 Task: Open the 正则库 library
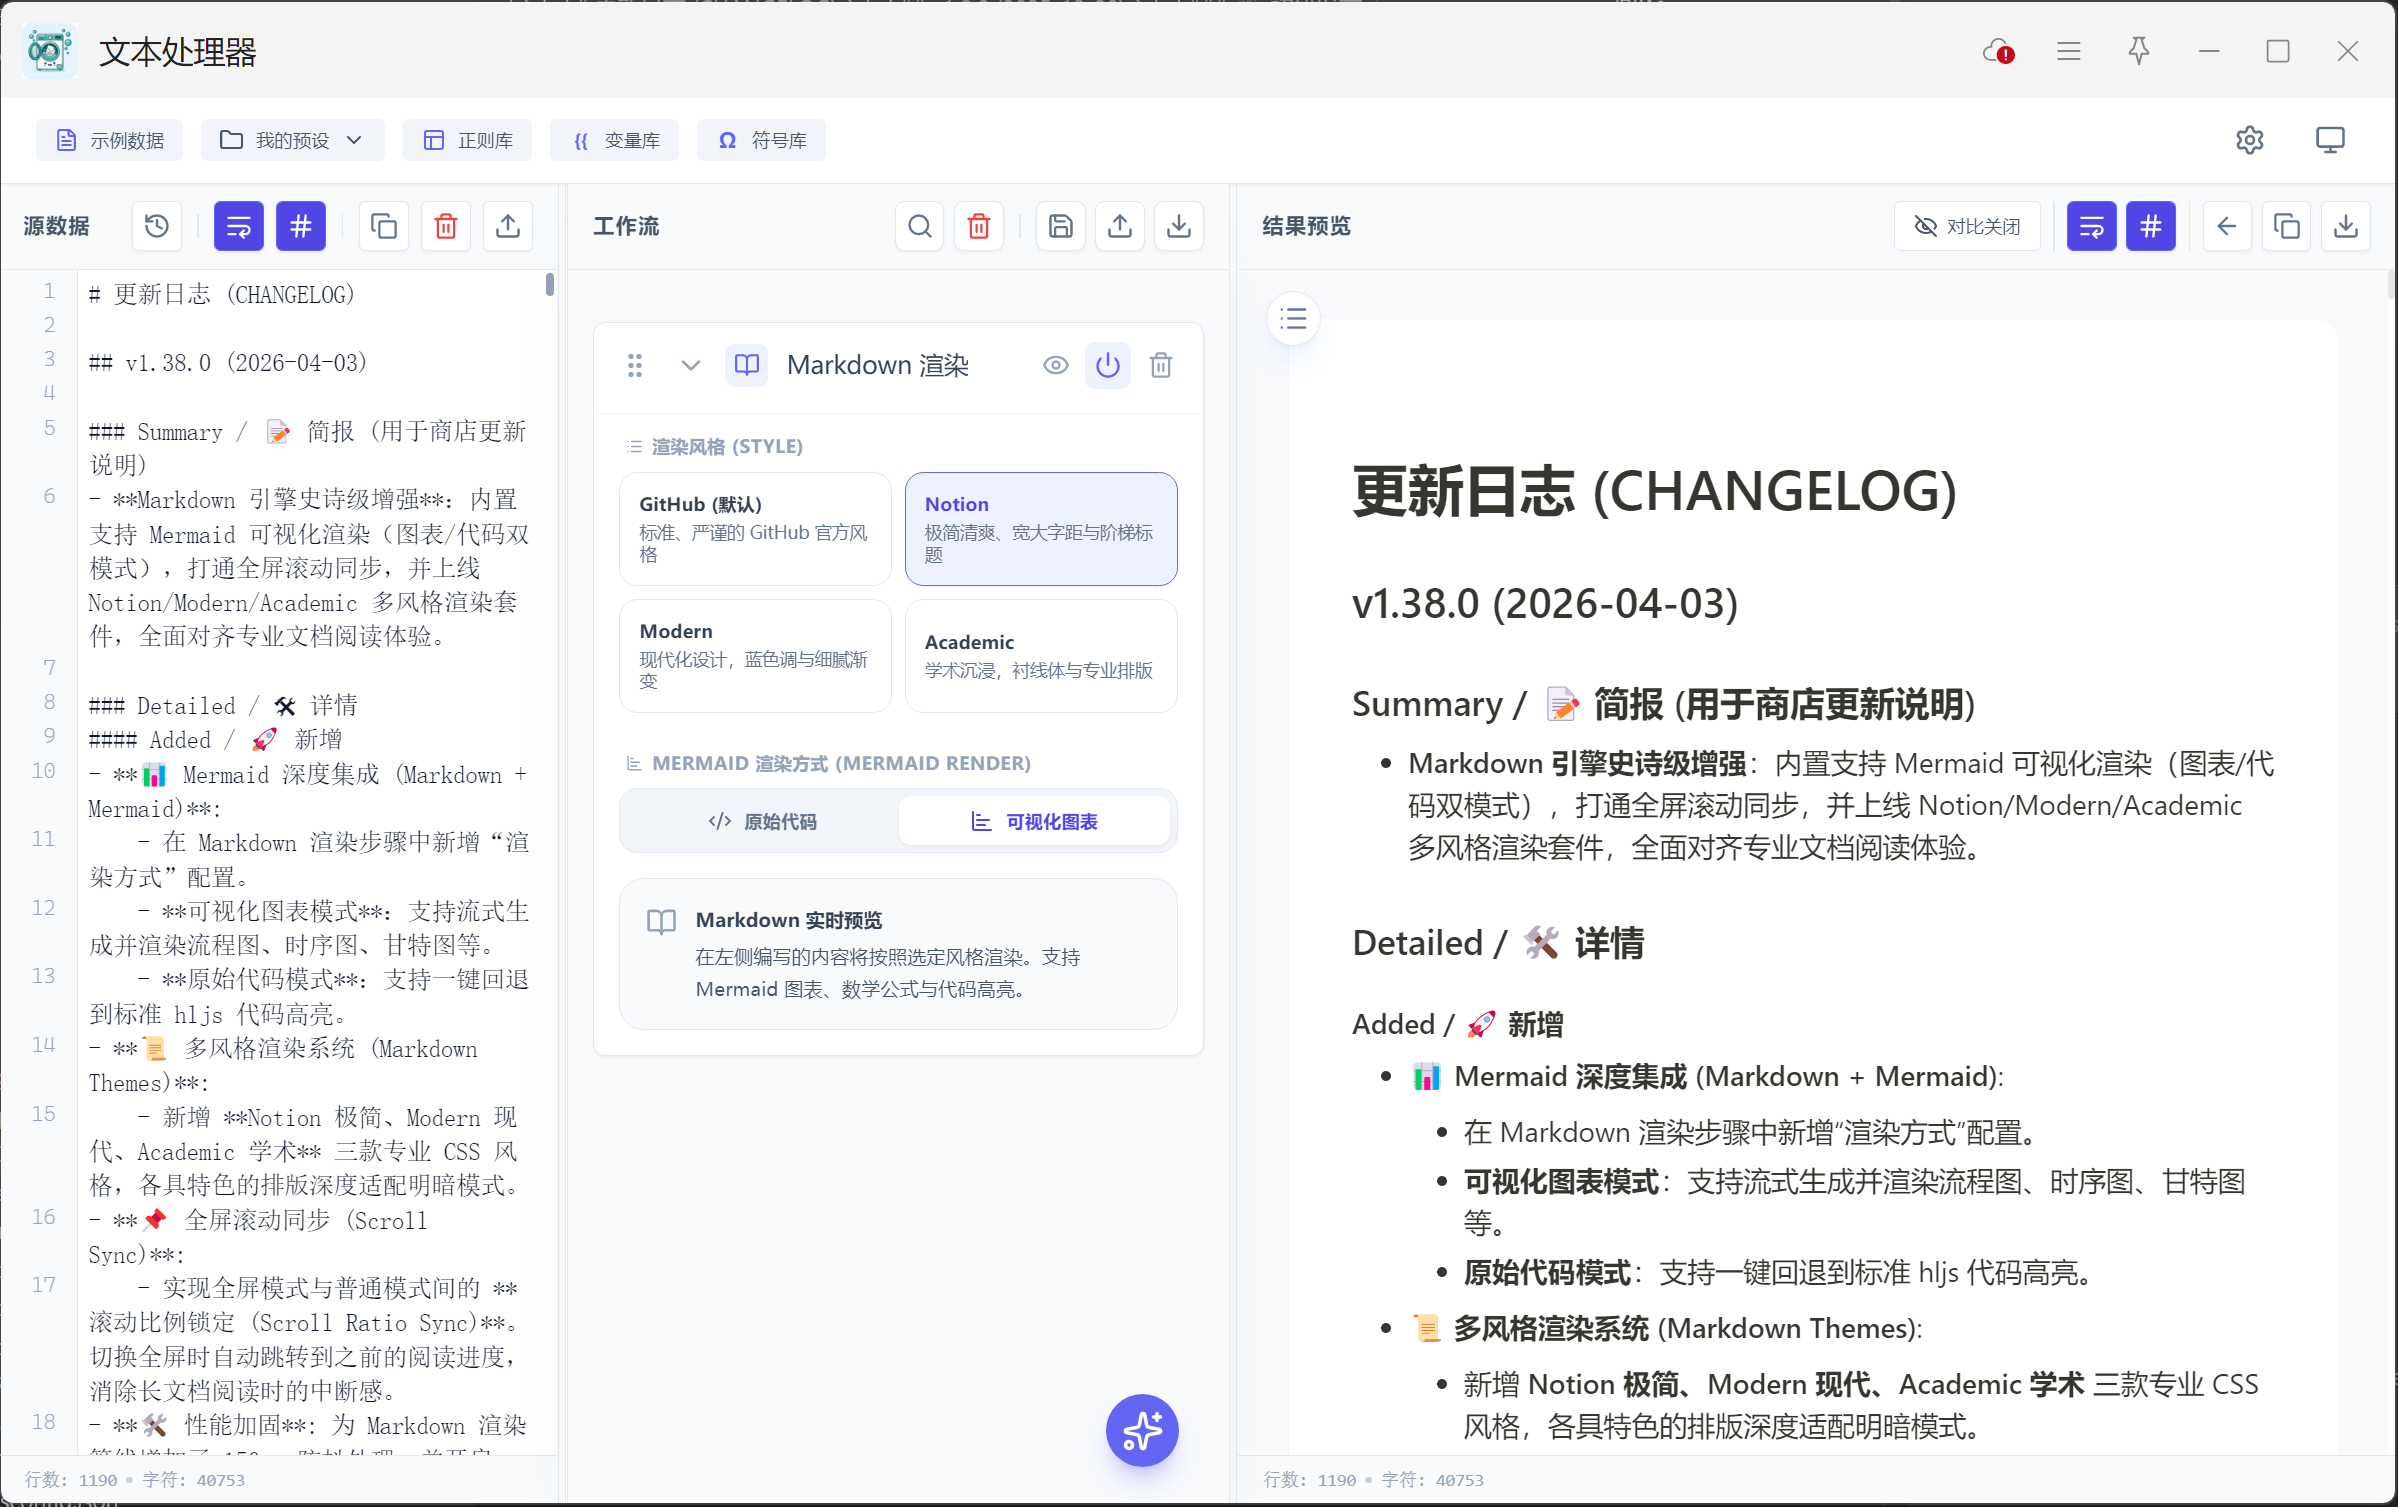(468, 140)
